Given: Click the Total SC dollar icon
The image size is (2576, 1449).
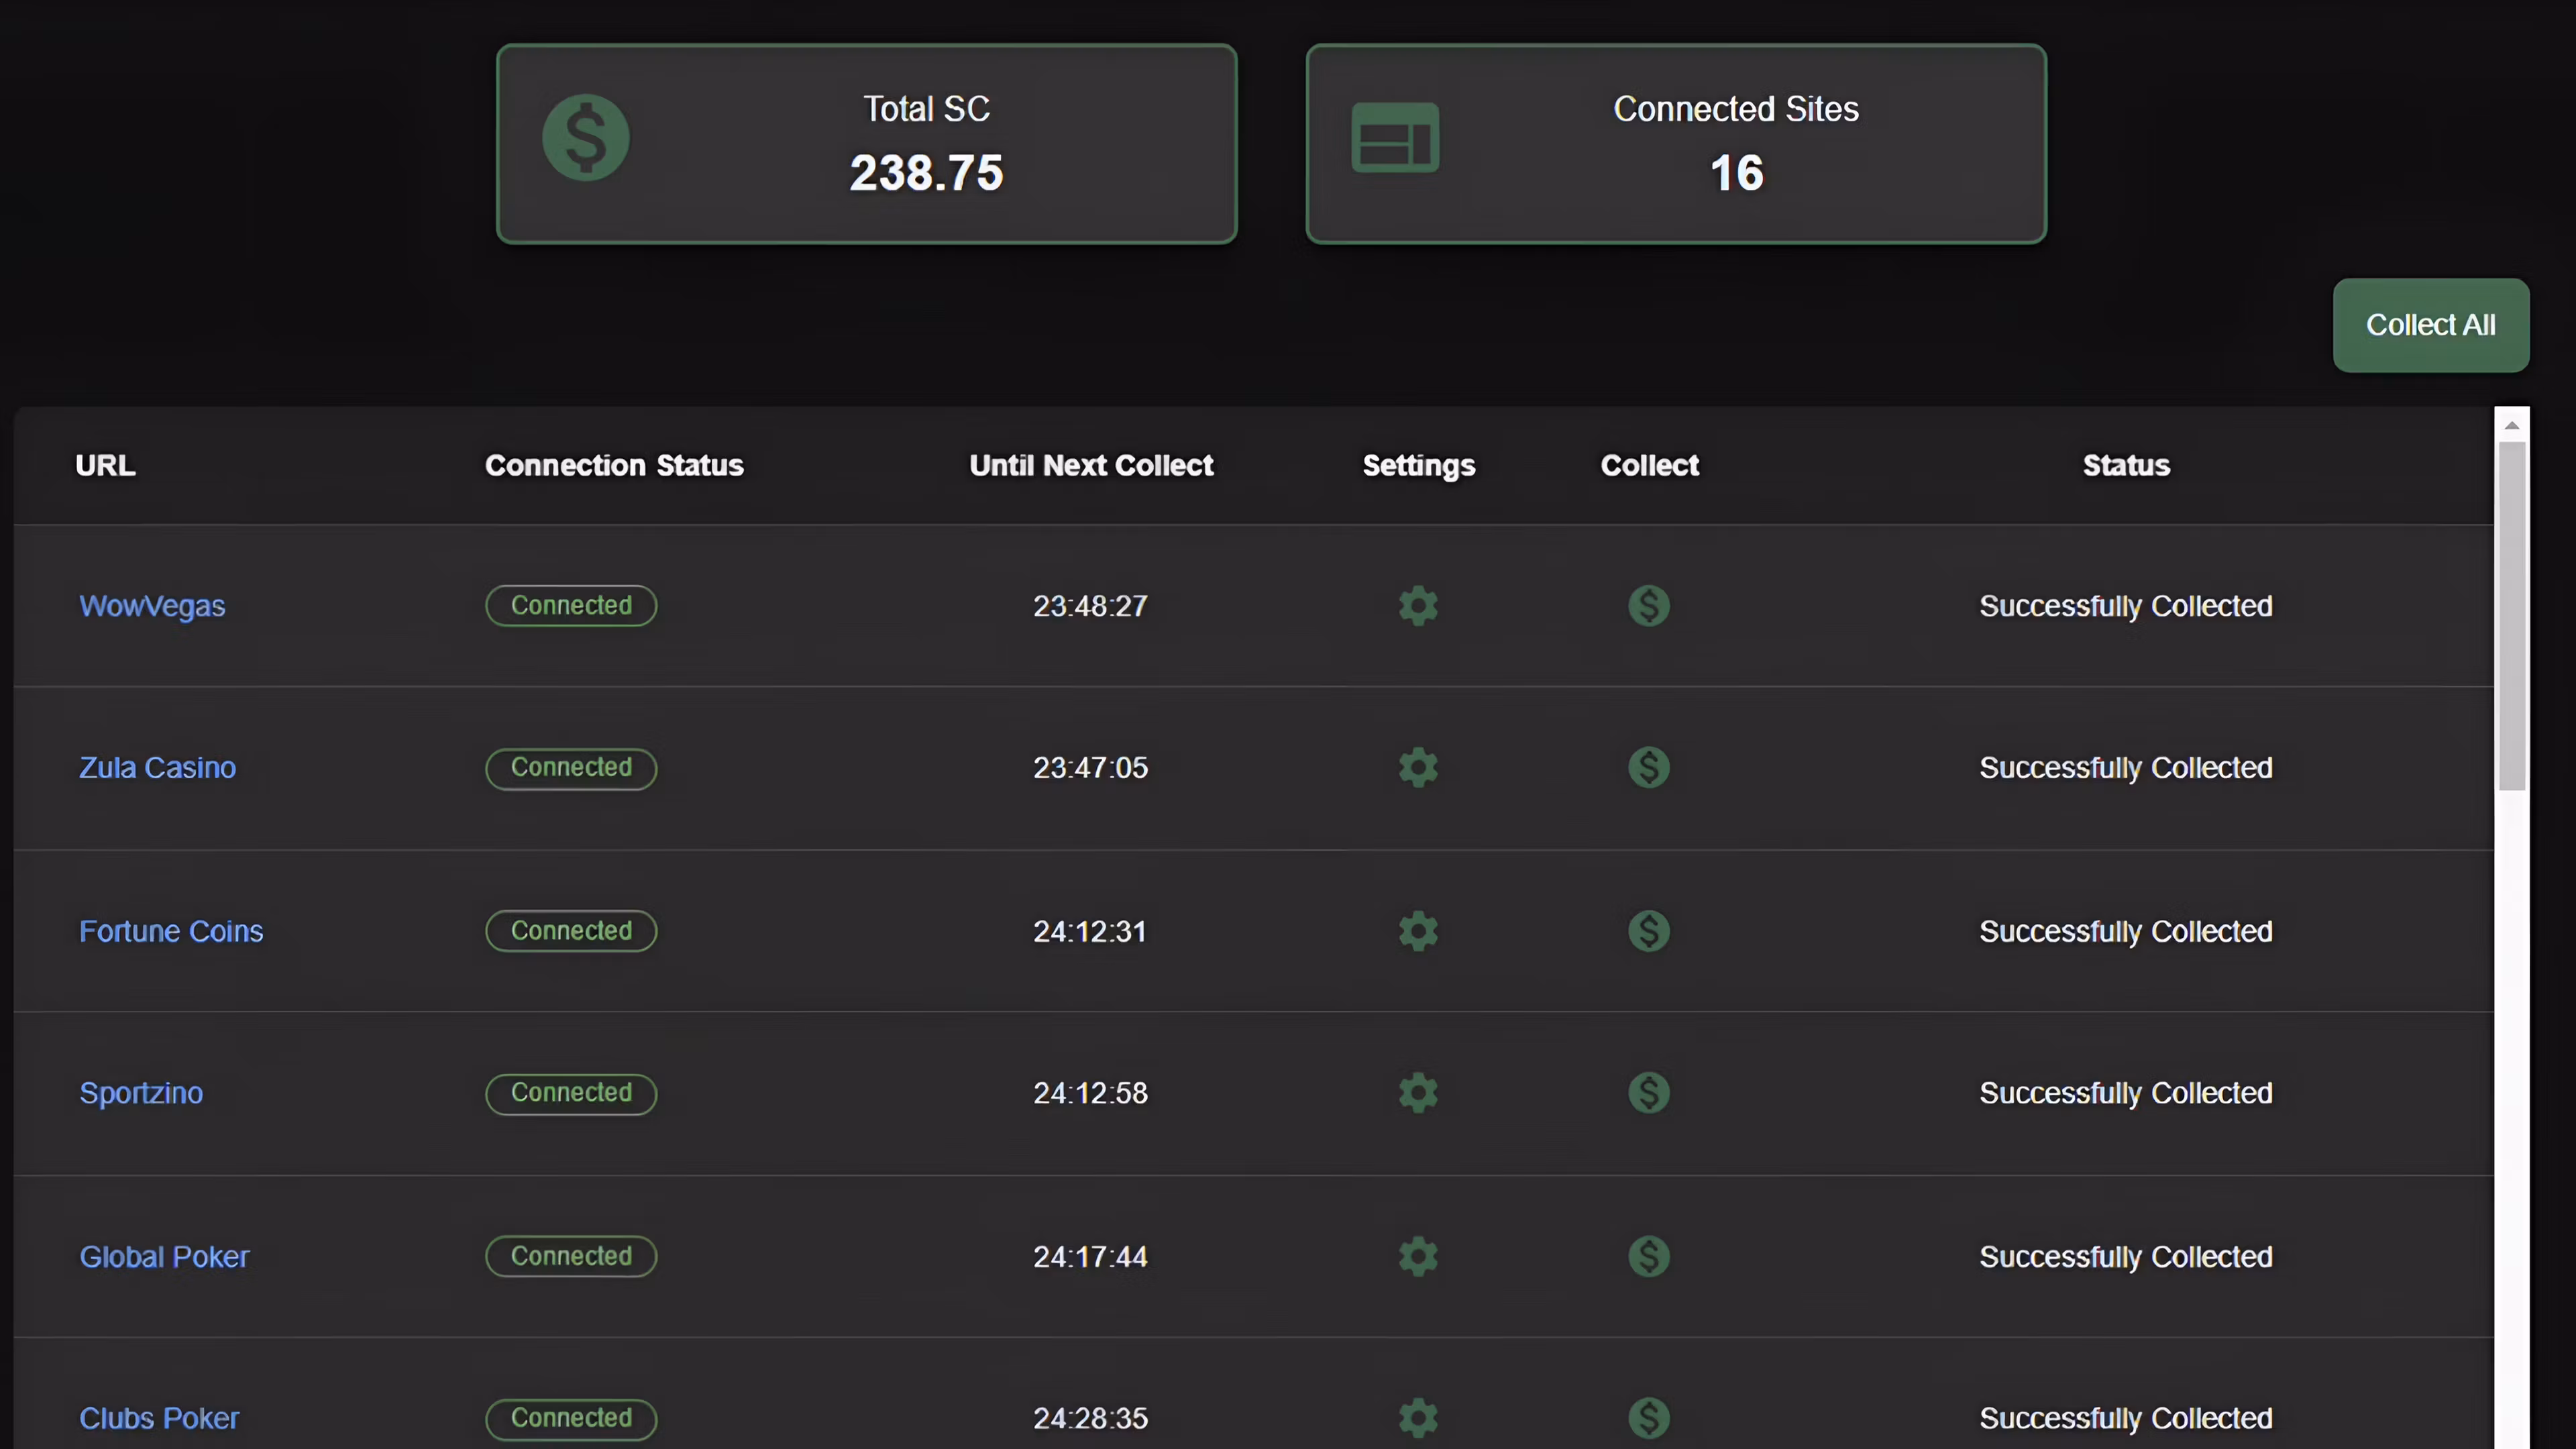Looking at the screenshot, I should (x=586, y=138).
